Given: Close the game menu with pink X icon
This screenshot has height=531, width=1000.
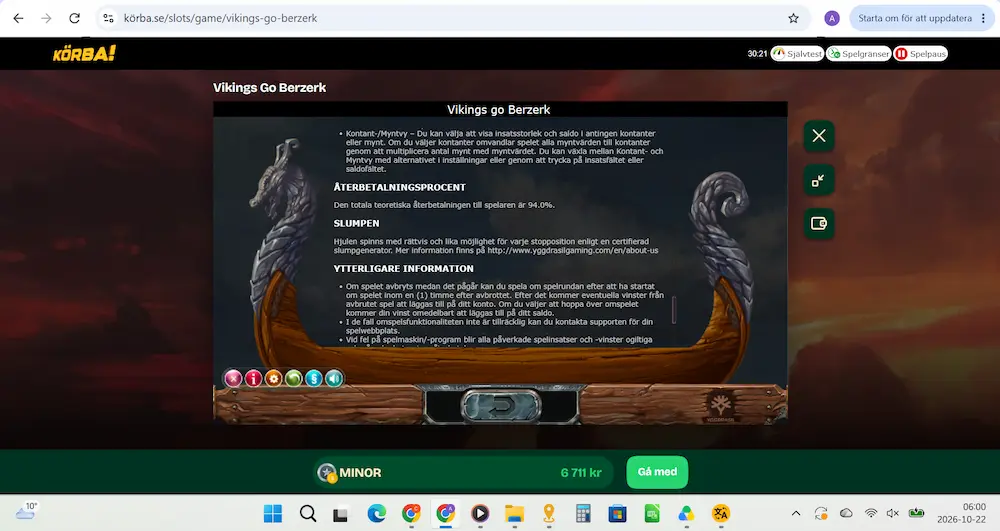Looking at the screenshot, I should click(233, 379).
